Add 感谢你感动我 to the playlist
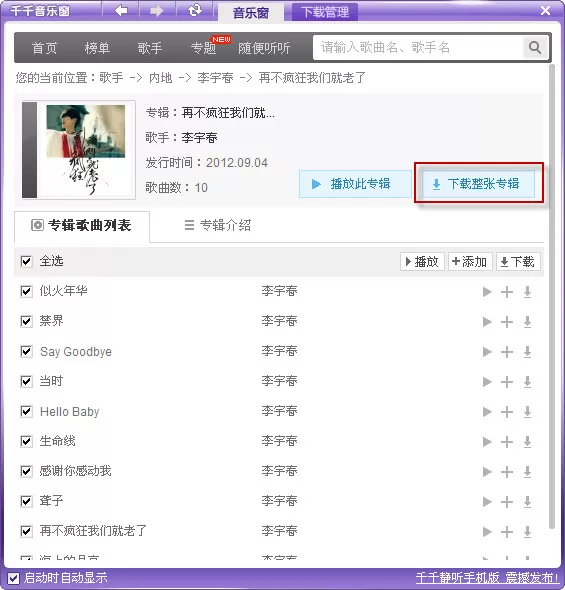The image size is (565, 590). tap(507, 472)
